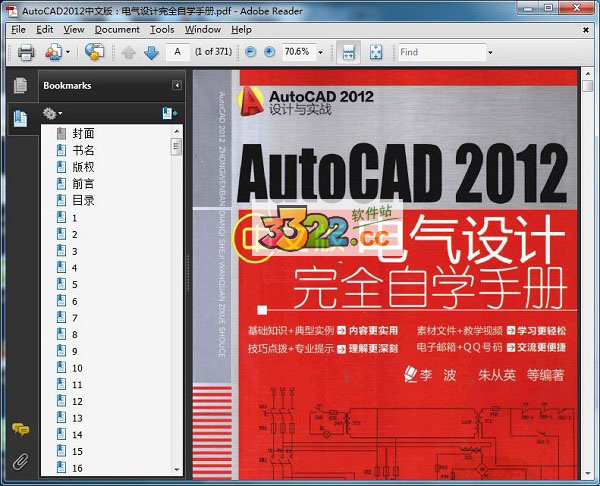Click the bookmarks list scrollbar thumb
The height and width of the screenshot is (486, 600).
point(176,146)
